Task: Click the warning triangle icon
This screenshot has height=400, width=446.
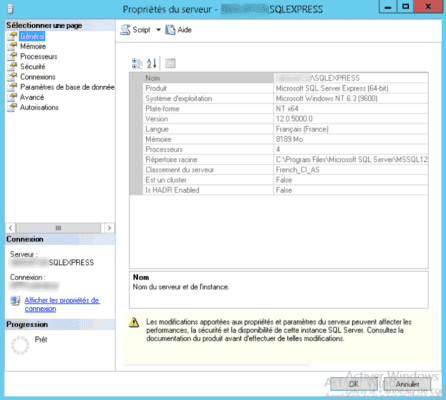Action: (x=134, y=322)
